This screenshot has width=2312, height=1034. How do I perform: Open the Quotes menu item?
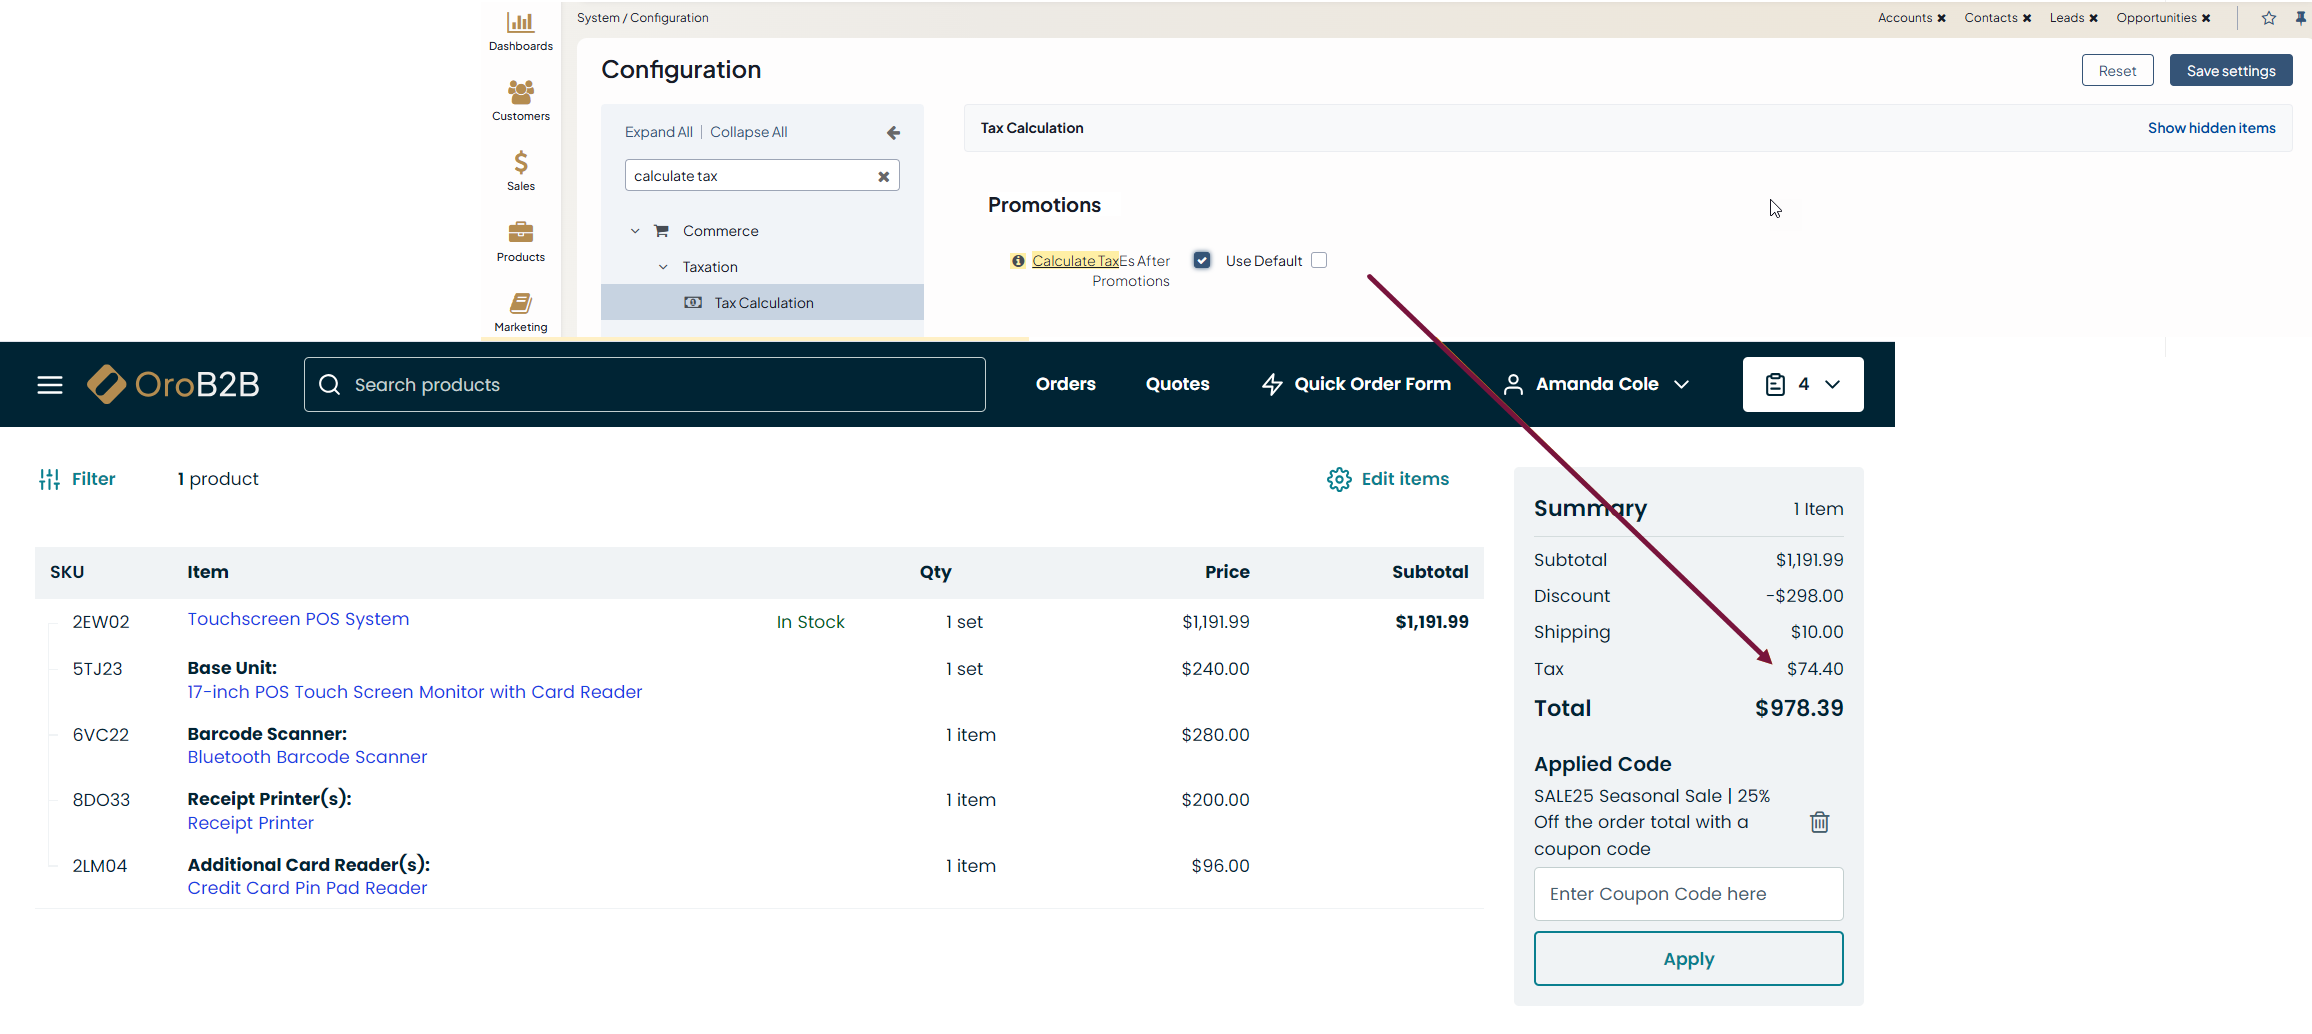point(1177,384)
